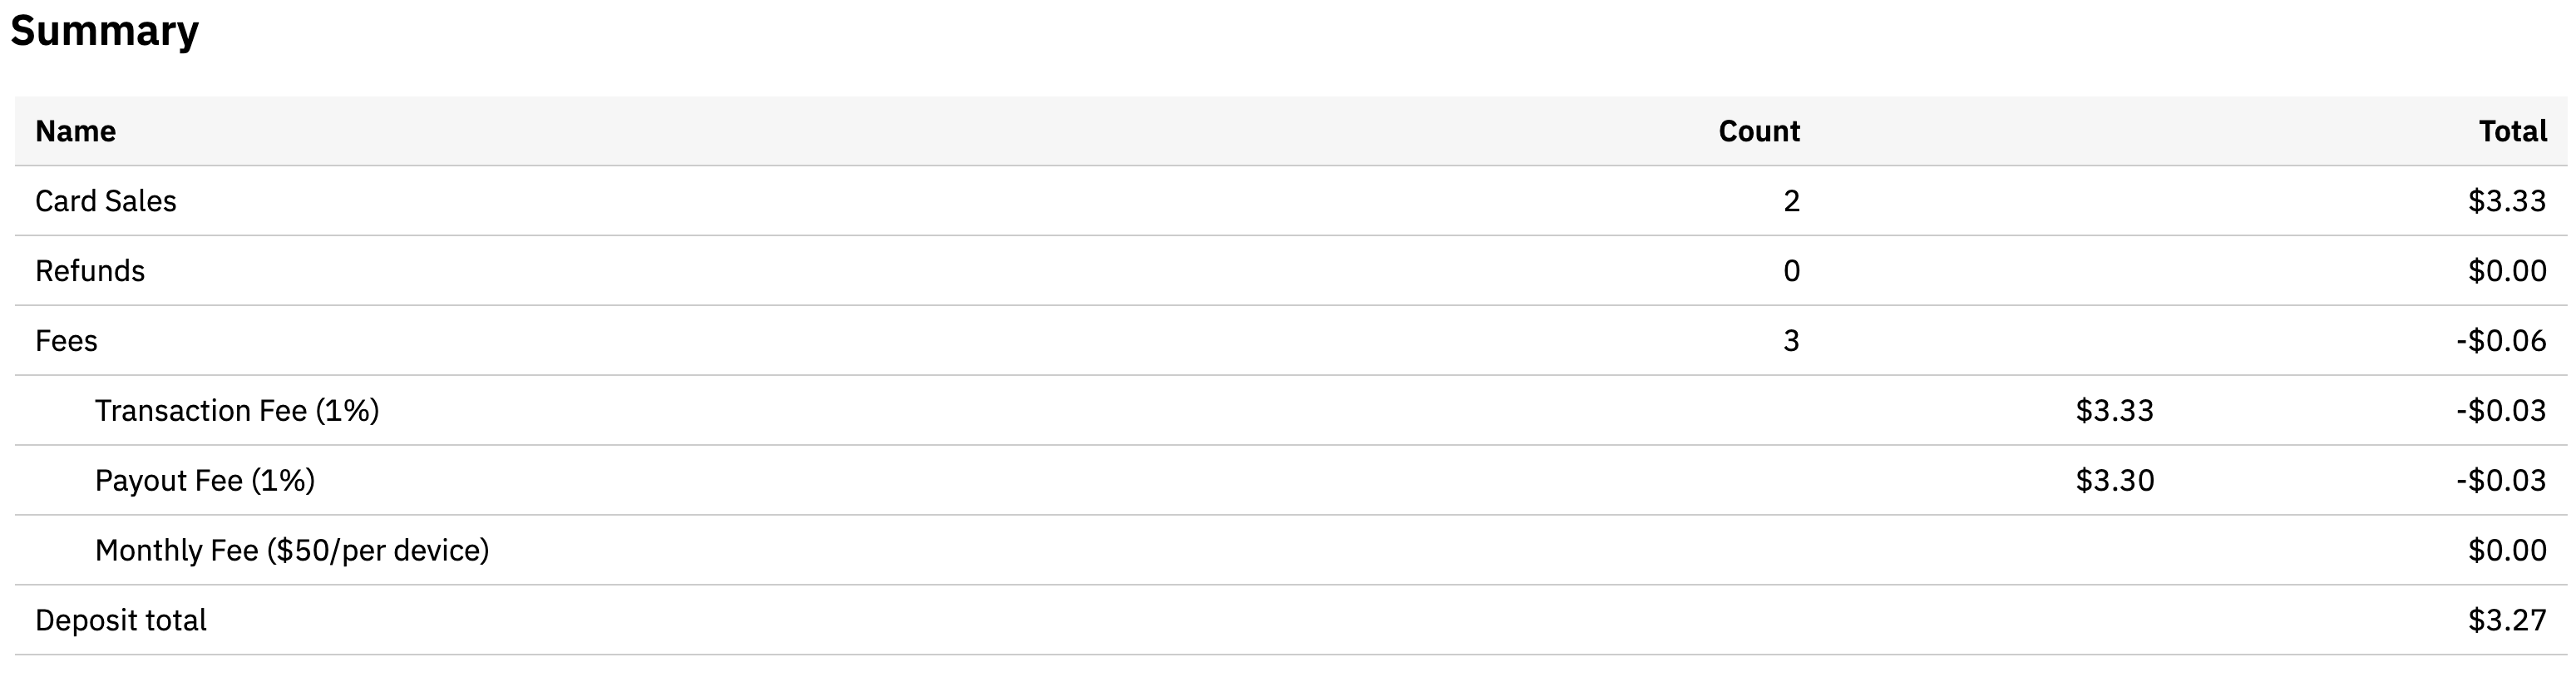Click the Payout Fee total of -$0.03

pyautogui.click(x=2500, y=481)
